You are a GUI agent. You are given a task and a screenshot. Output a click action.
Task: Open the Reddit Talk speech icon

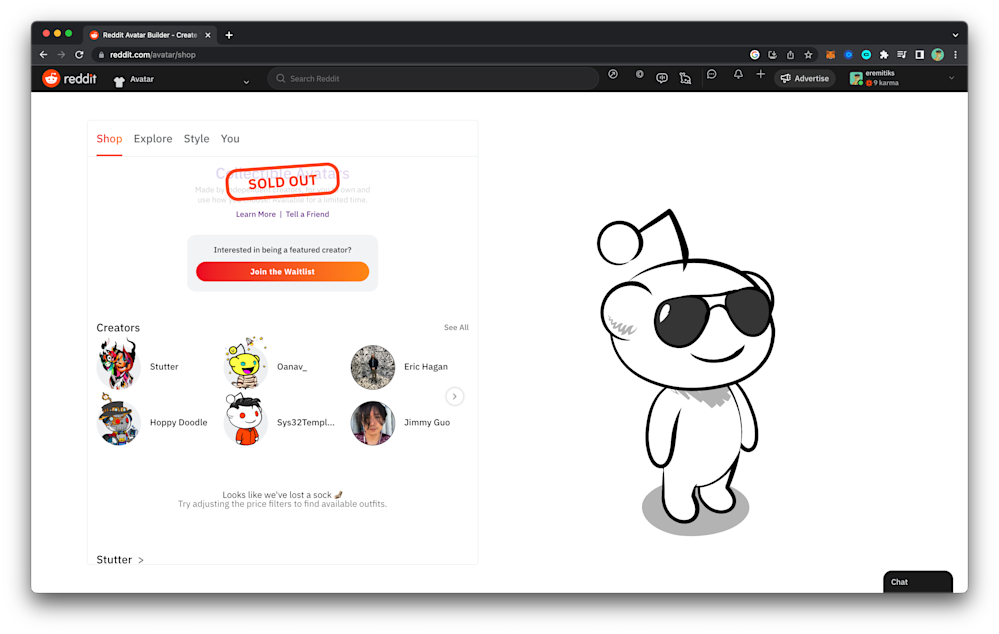[x=662, y=78]
